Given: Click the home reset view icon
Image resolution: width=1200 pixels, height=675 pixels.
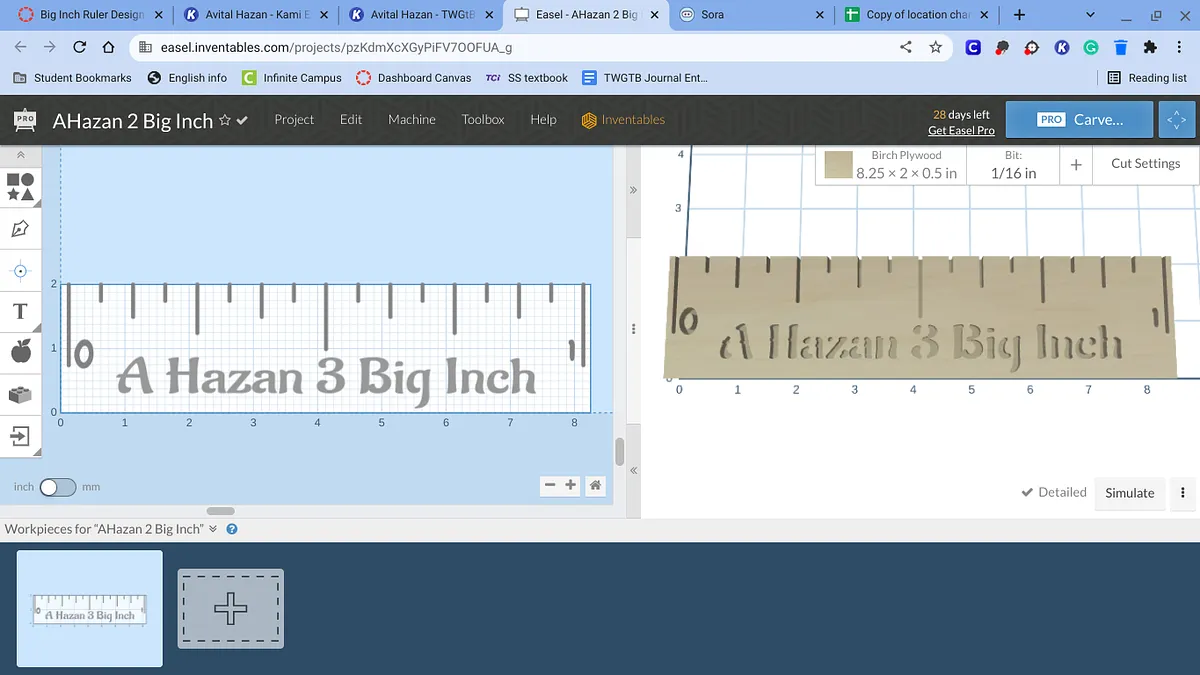Looking at the screenshot, I should coord(595,485).
